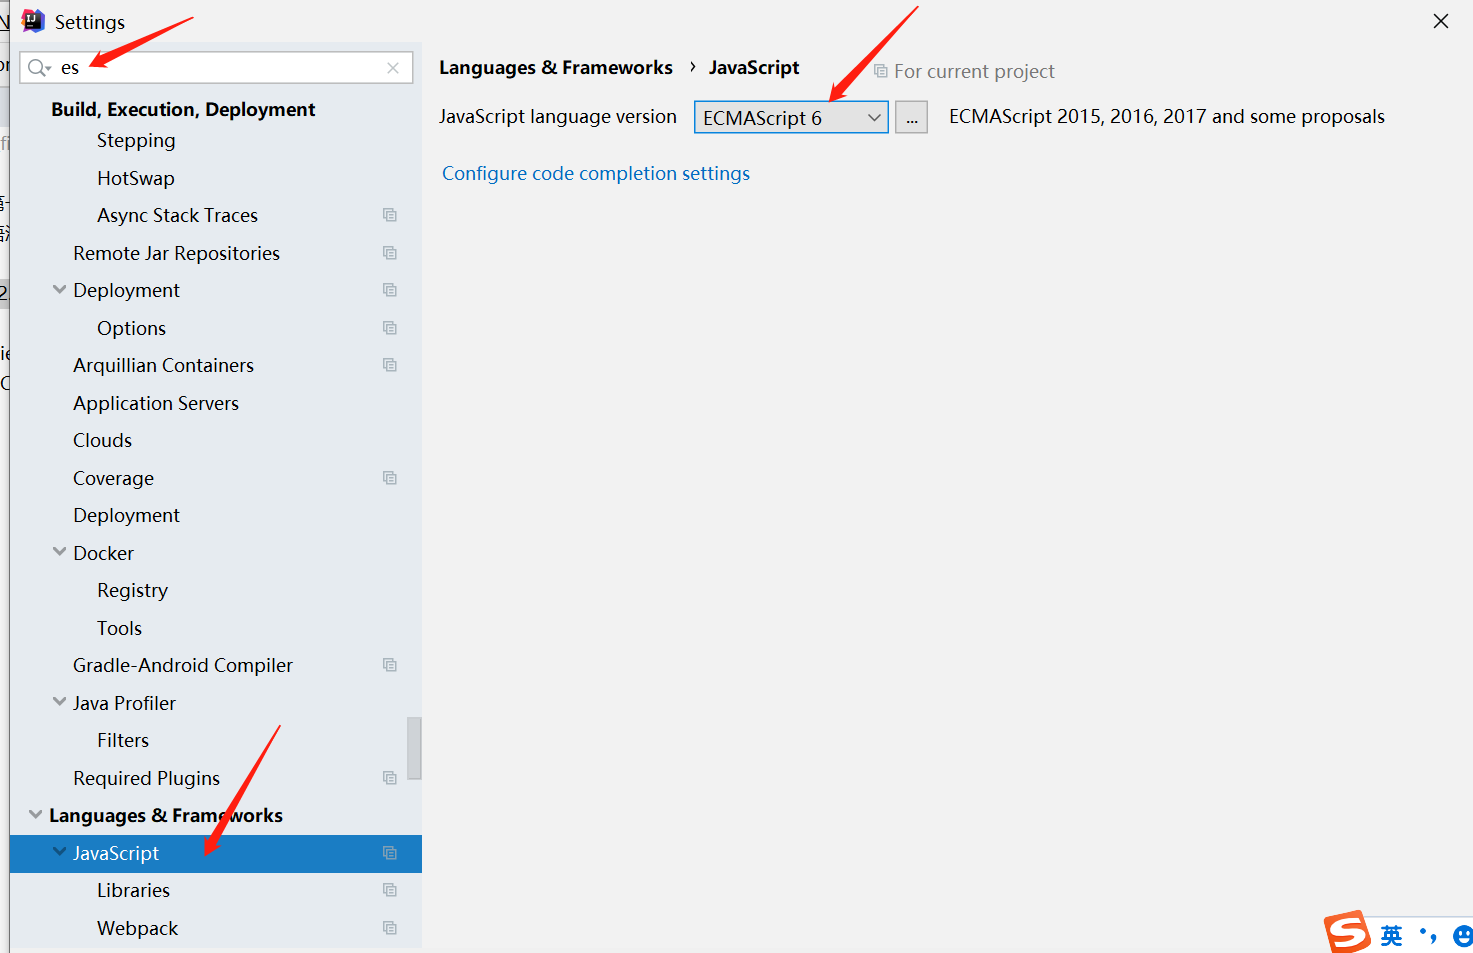Image resolution: width=1473 pixels, height=953 pixels.
Task: Click the IntelliJ Settings window icon
Action: tap(33, 21)
